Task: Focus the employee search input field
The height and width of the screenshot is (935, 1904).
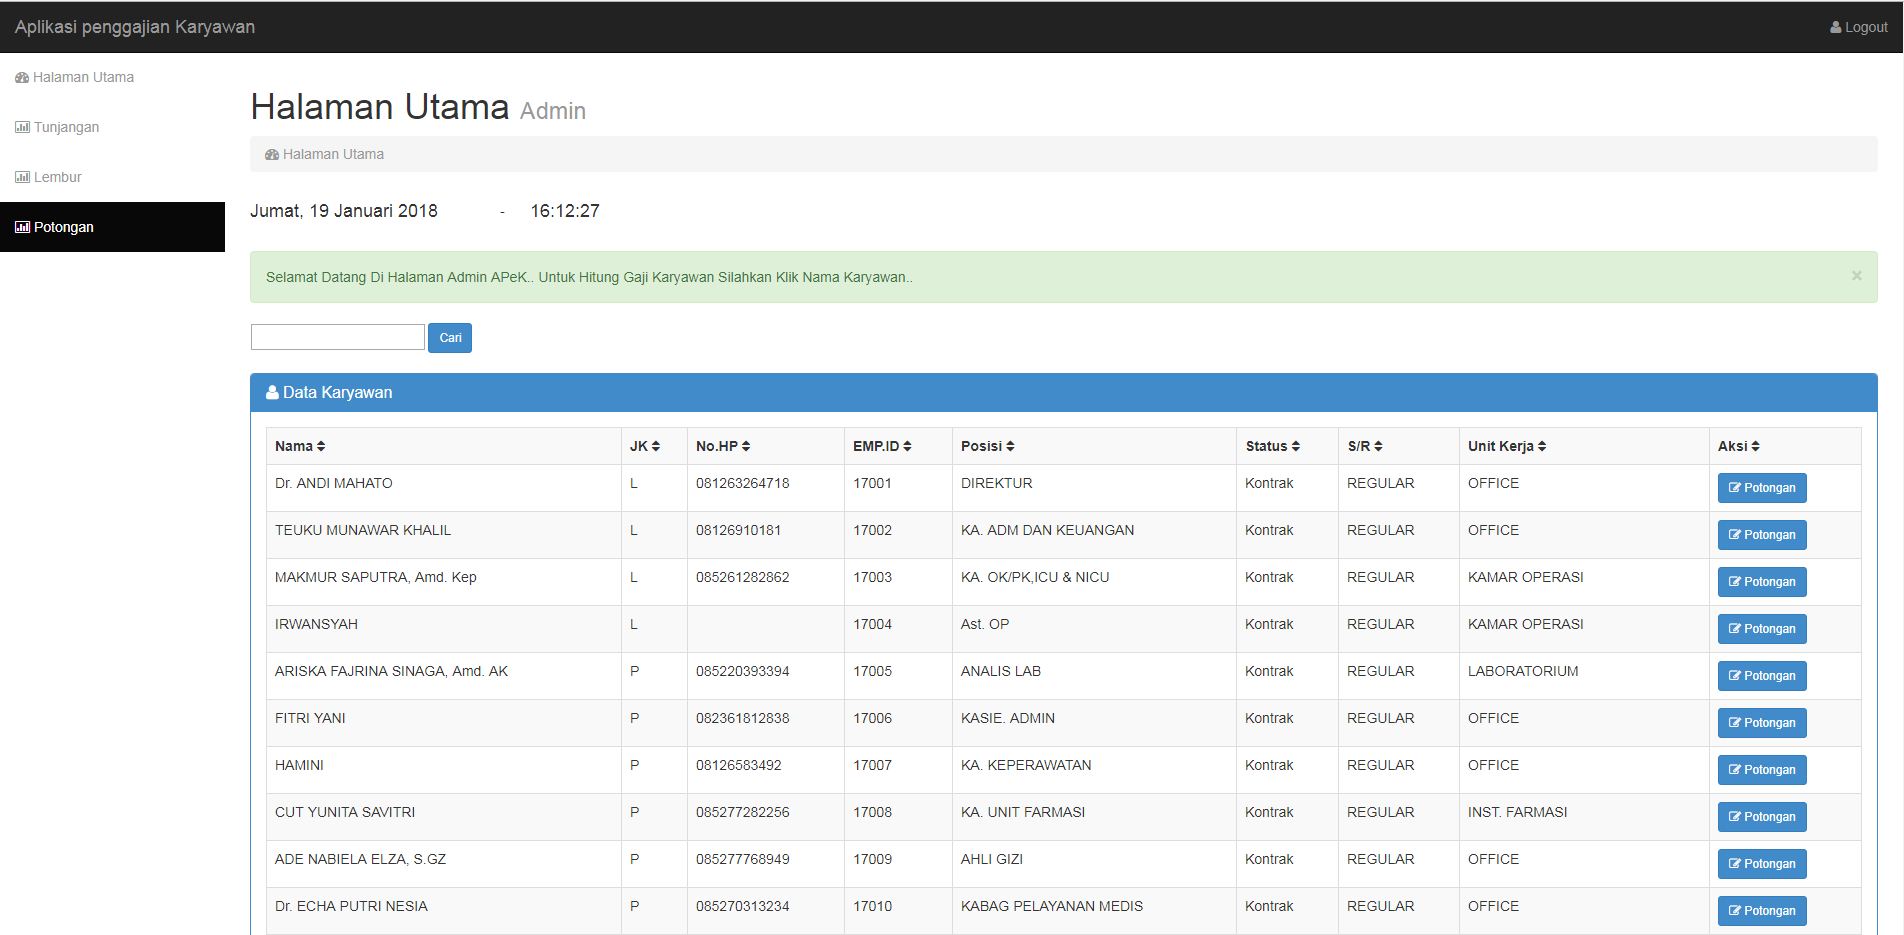Action: (x=338, y=337)
